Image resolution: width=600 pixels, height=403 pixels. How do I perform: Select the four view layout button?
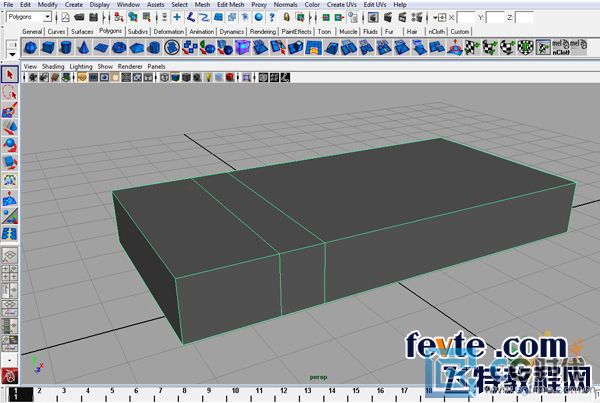pyautogui.click(x=10, y=272)
